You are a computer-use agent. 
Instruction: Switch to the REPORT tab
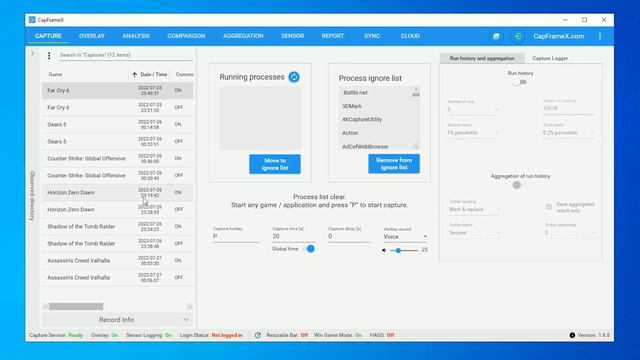[333, 36]
